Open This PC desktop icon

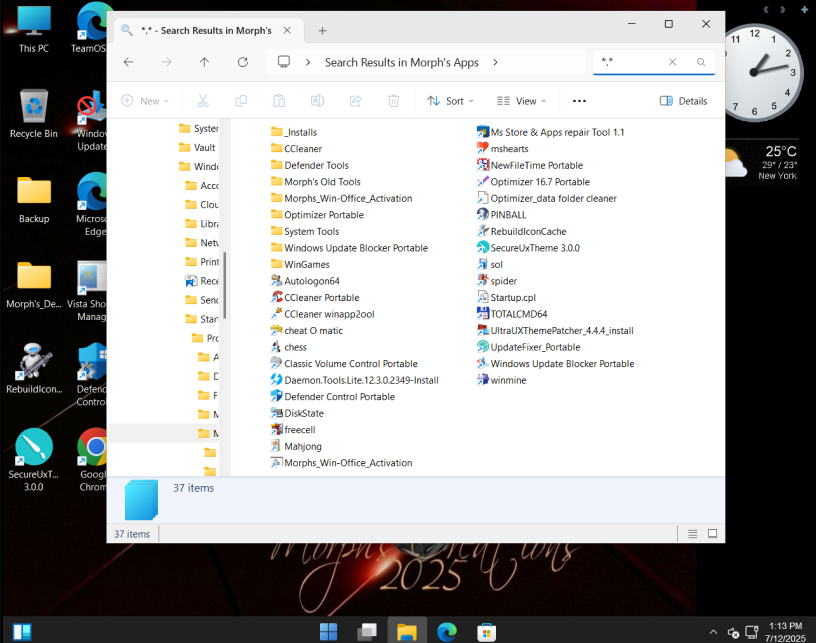pyautogui.click(x=34, y=29)
